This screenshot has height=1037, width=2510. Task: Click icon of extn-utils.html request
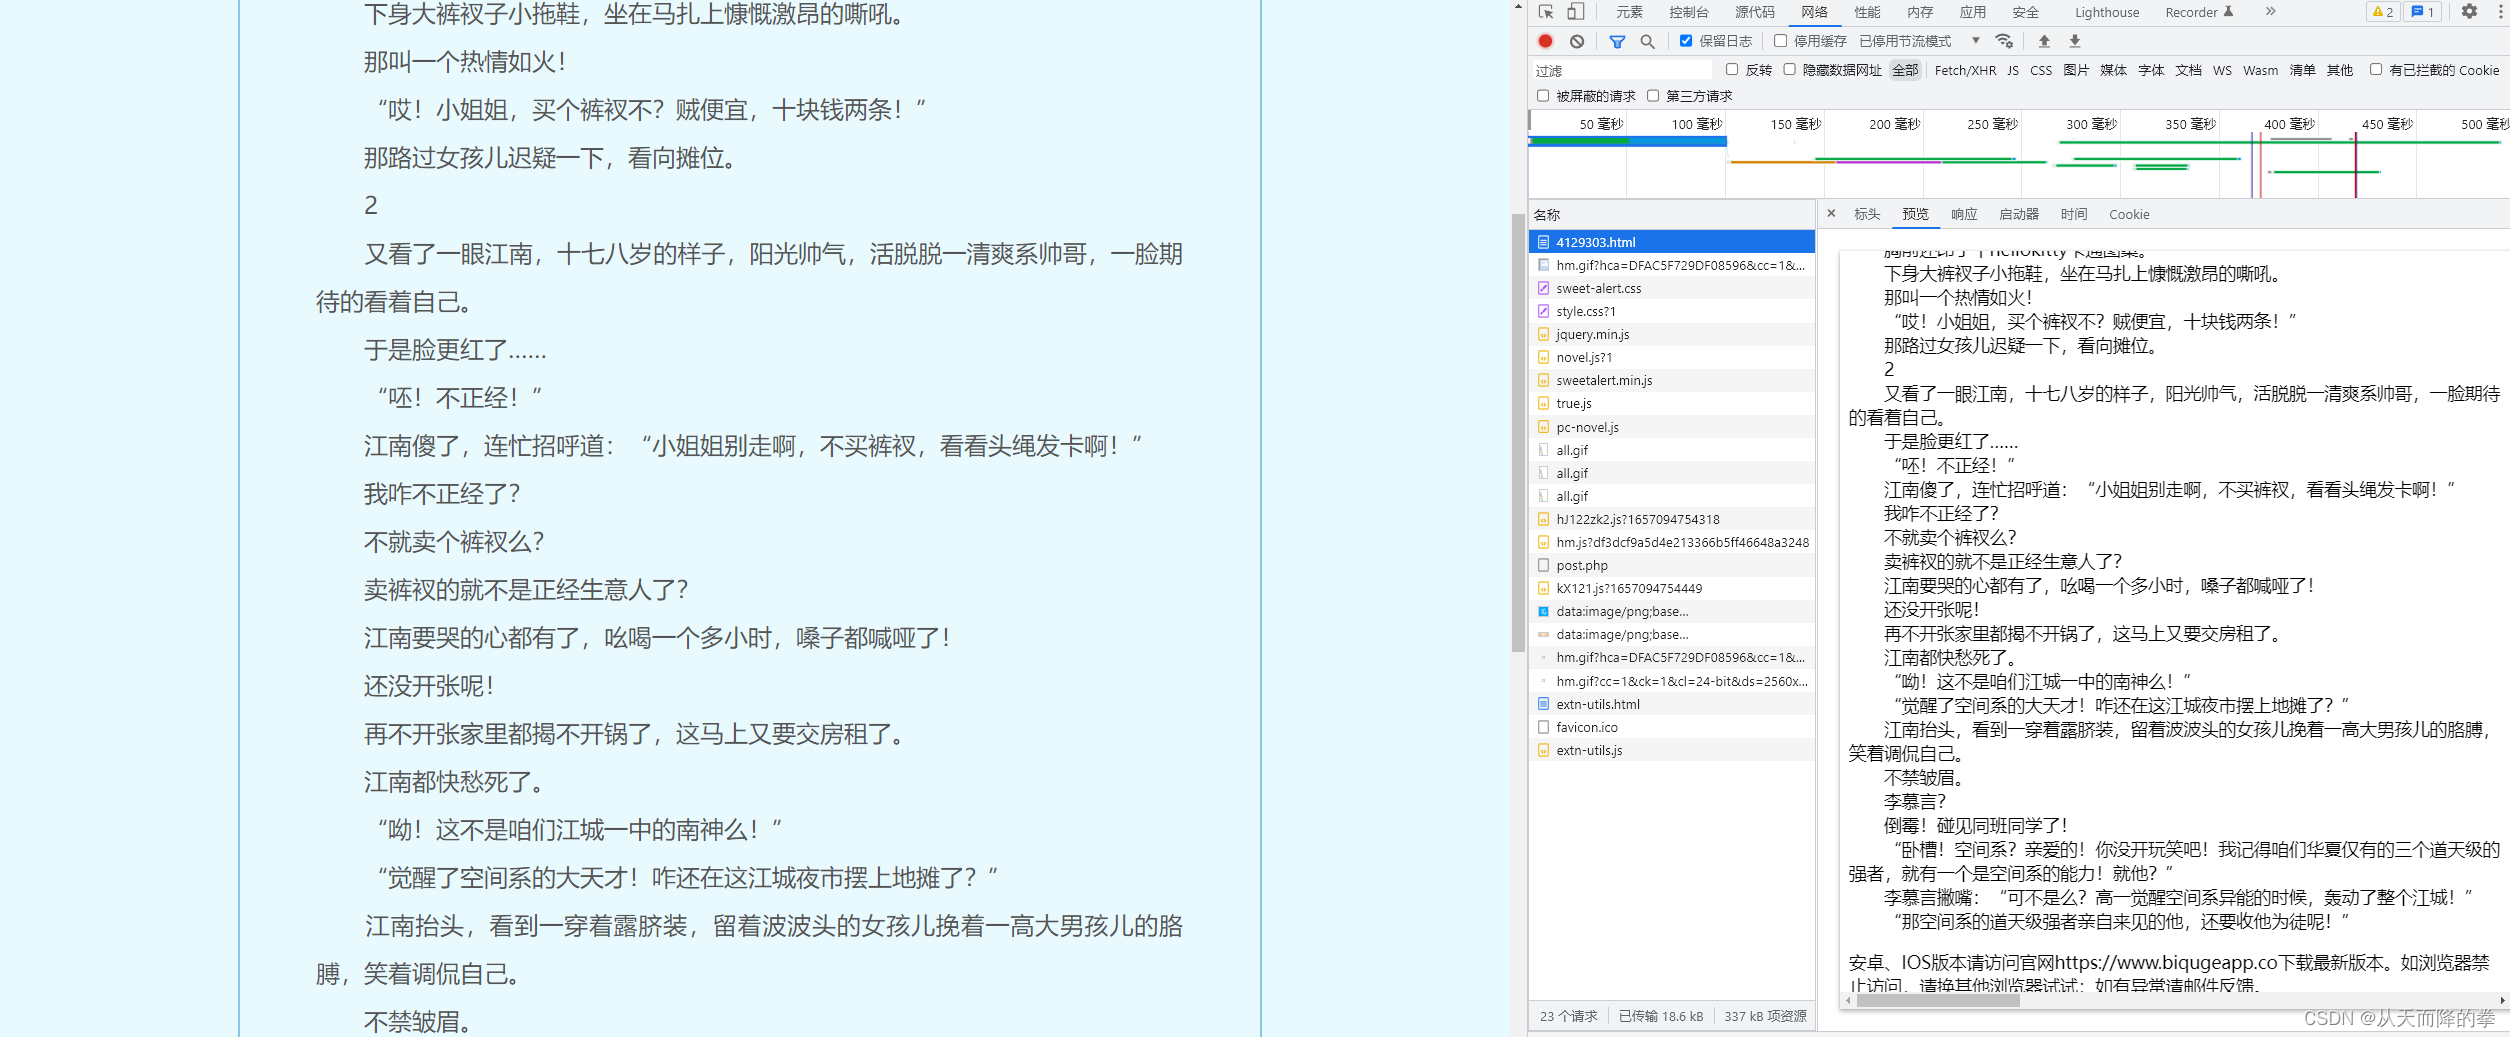[x=1543, y=704]
